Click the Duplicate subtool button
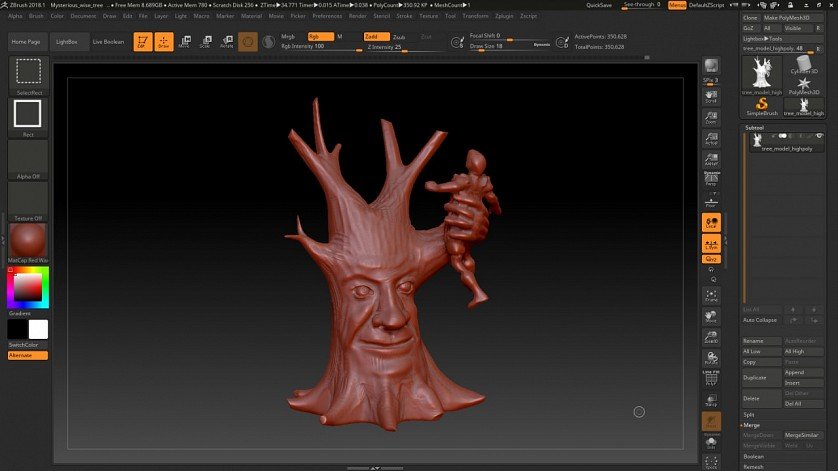The height and width of the screenshot is (471, 838). tap(762, 377)
